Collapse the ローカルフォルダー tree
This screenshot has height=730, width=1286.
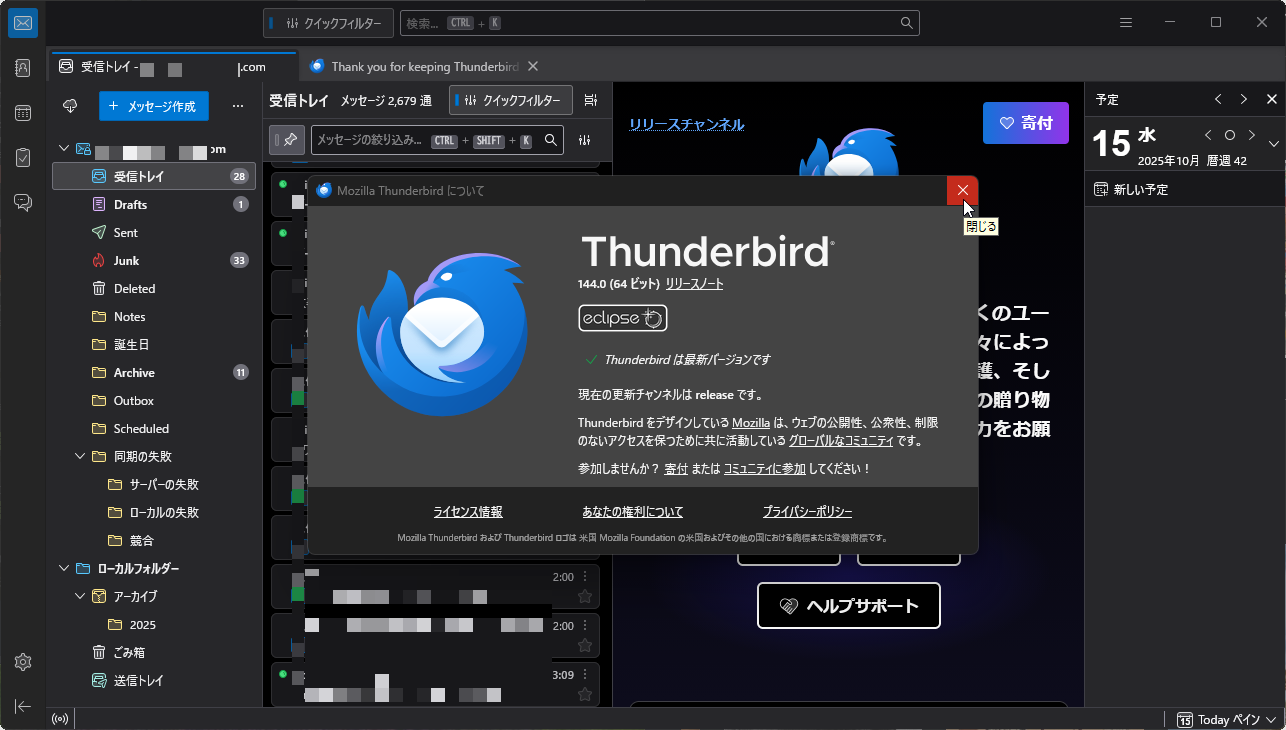(63, 567)
